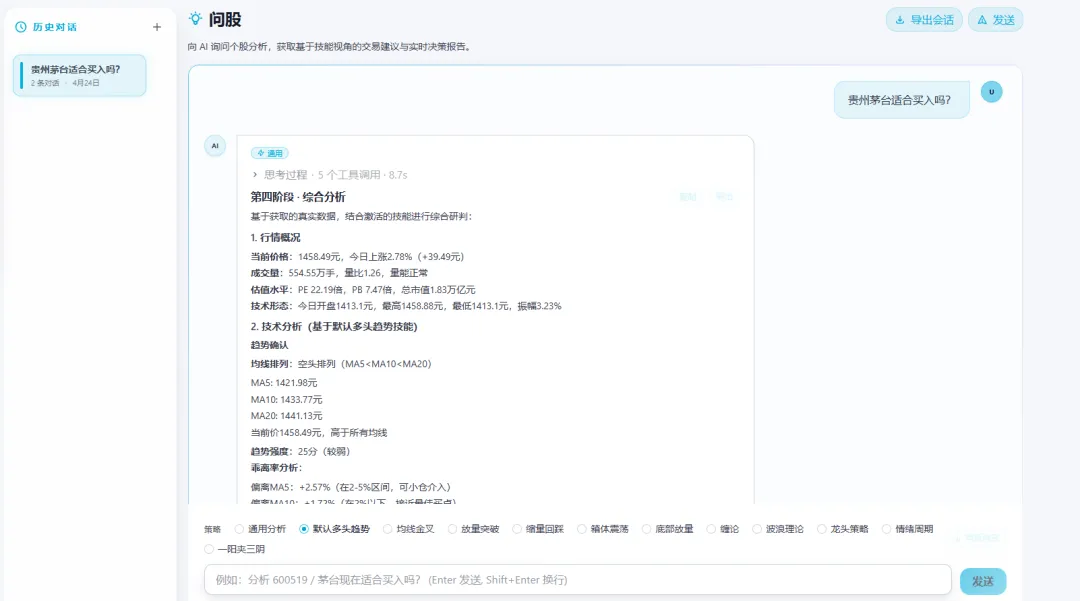The height and width of the screenshot is (601, 1080).
Task: Click the 估值水平 PE 22.19倍 line
Action: 363,289
